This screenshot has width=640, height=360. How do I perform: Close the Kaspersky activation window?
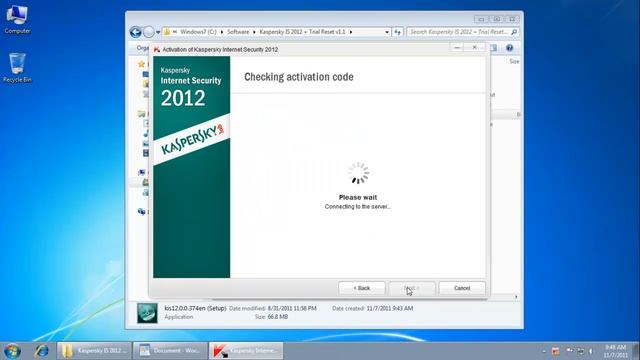coord(474,48)
